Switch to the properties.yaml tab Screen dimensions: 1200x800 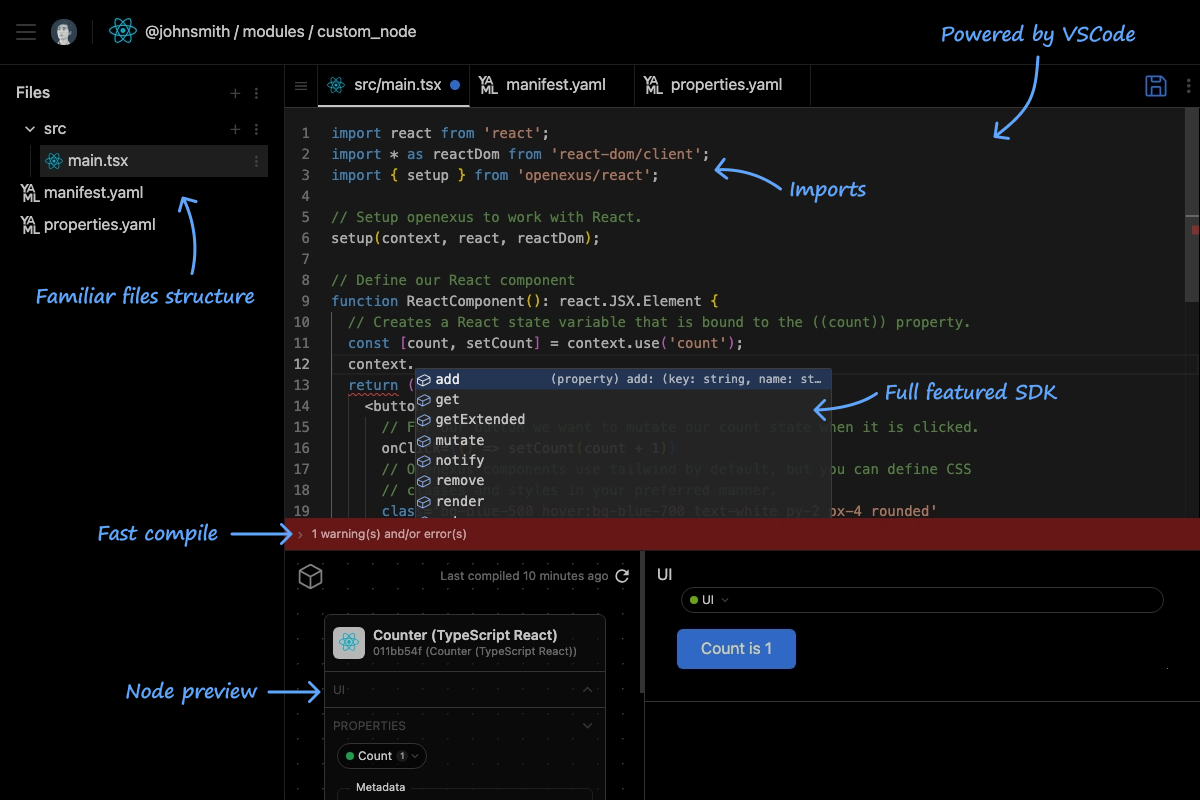click(x=722, y=85)
